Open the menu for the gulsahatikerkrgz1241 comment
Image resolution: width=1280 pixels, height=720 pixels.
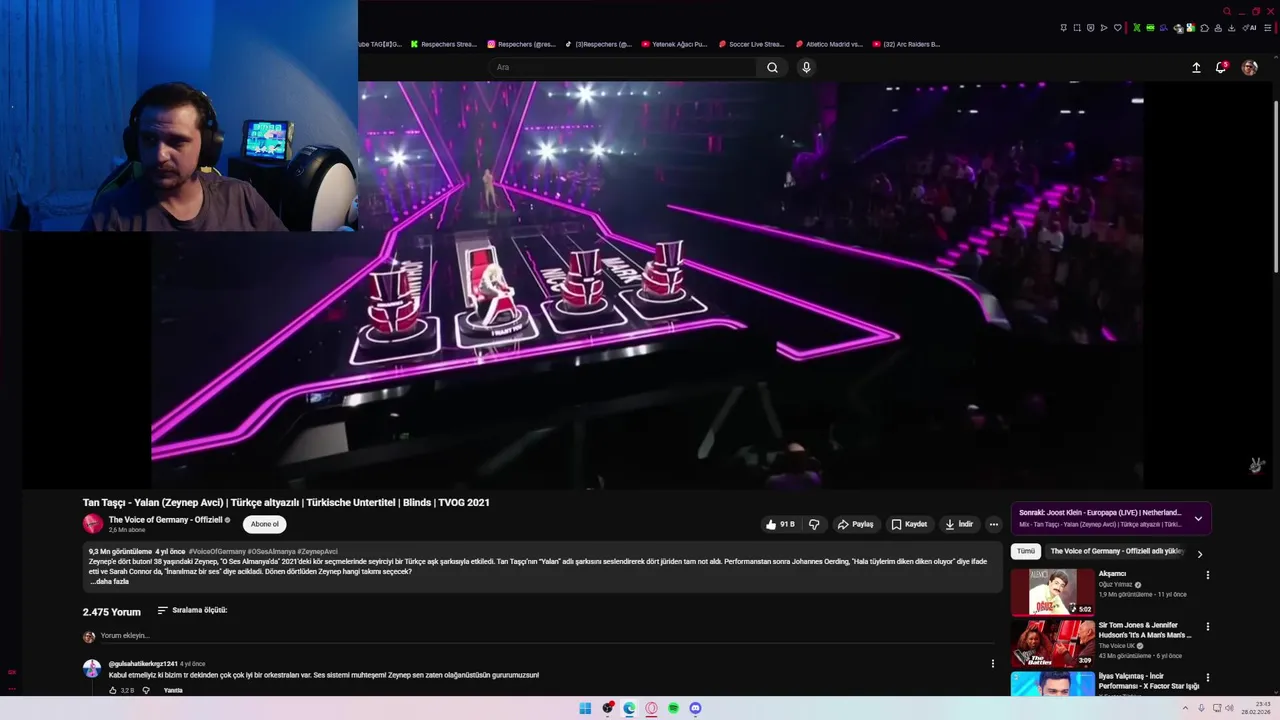pyautogui.click(x=993, y=663)
